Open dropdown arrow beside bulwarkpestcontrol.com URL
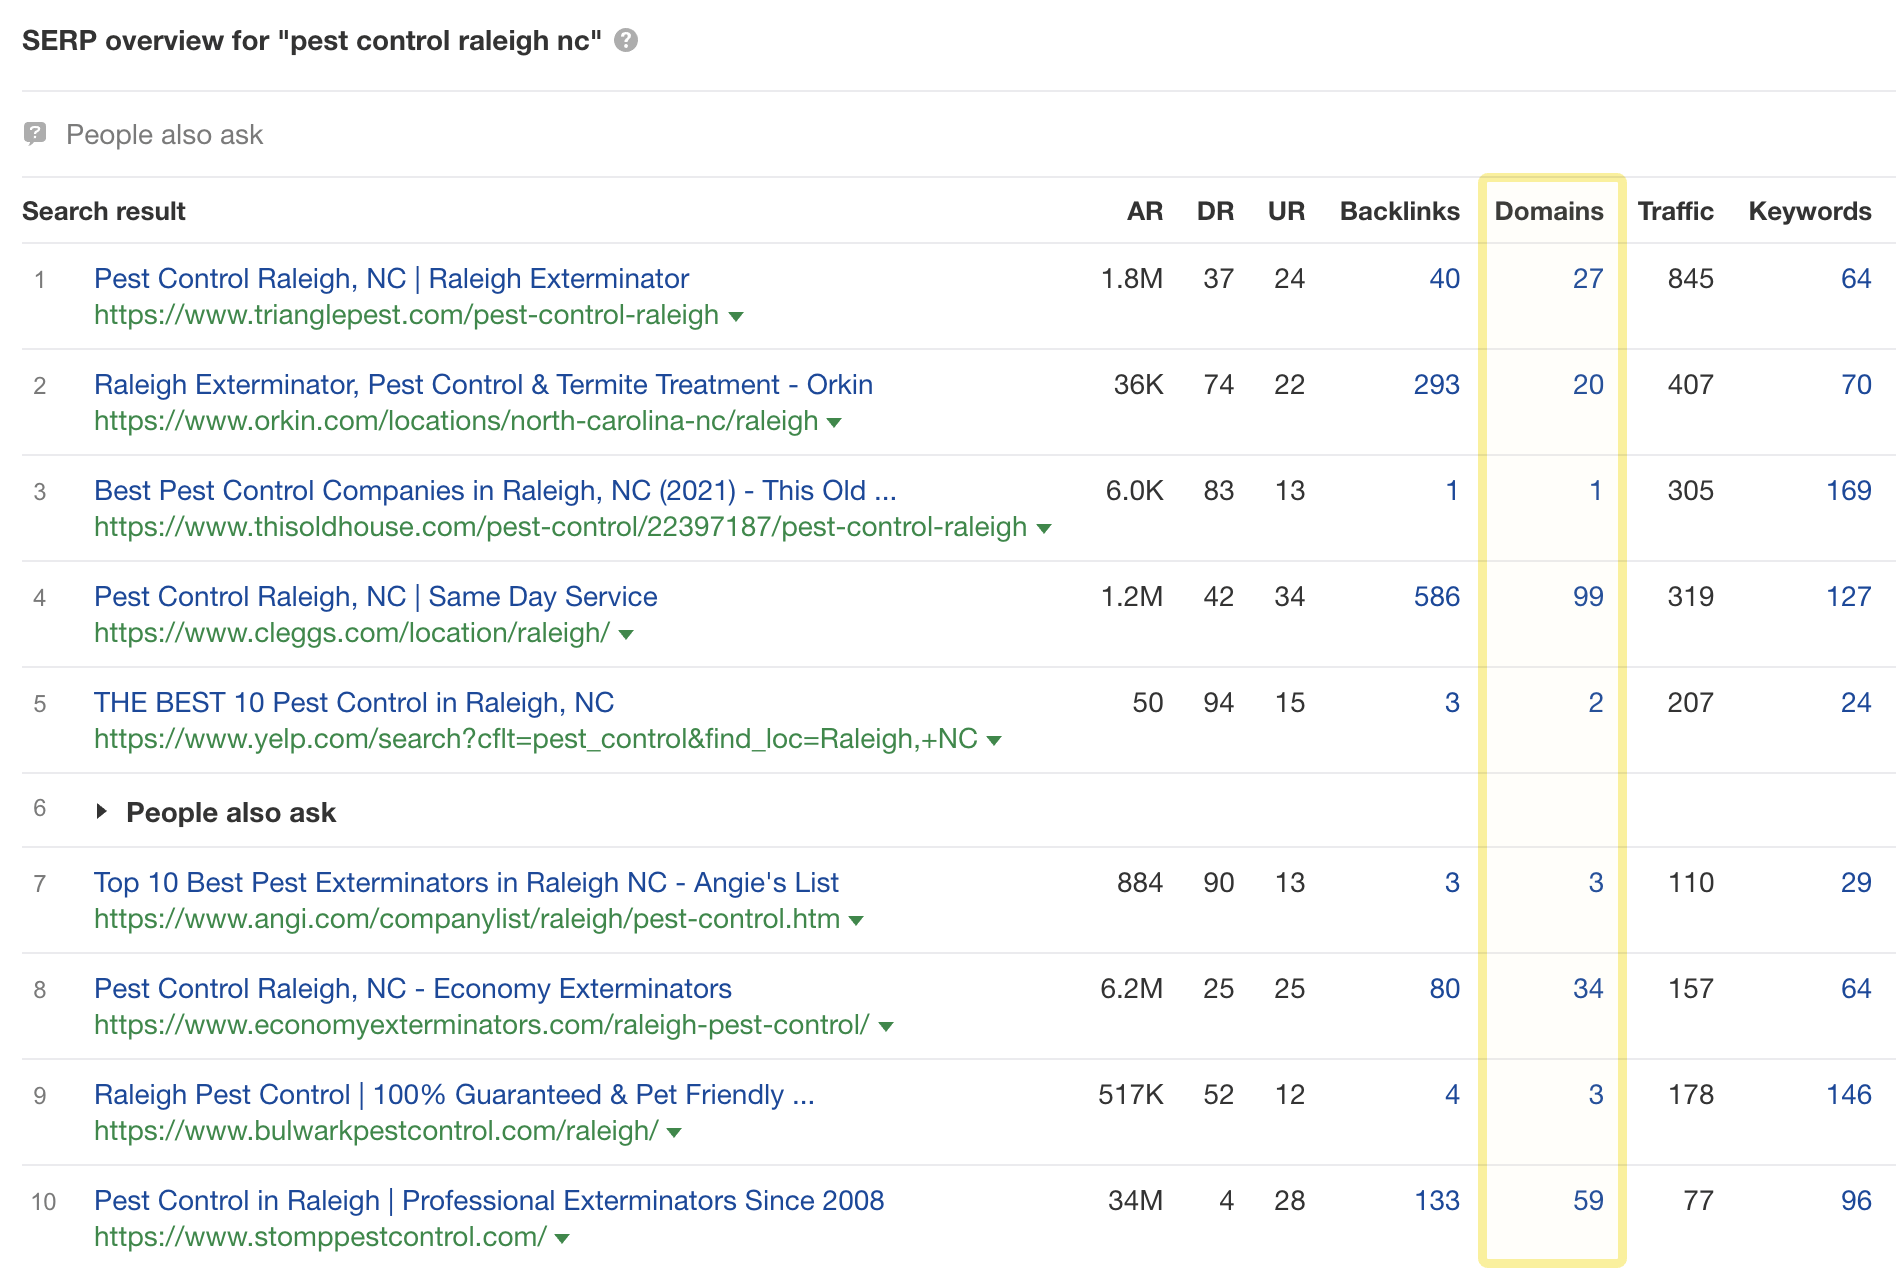Screen dimensions: 1896x1268 click(674, 1133)
